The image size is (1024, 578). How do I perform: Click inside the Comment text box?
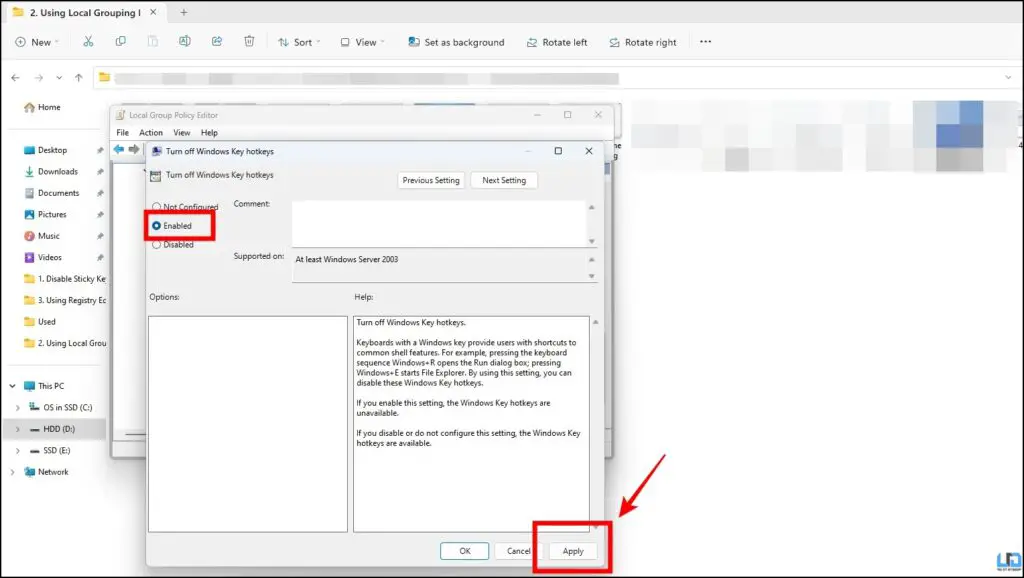coord(438,224)
